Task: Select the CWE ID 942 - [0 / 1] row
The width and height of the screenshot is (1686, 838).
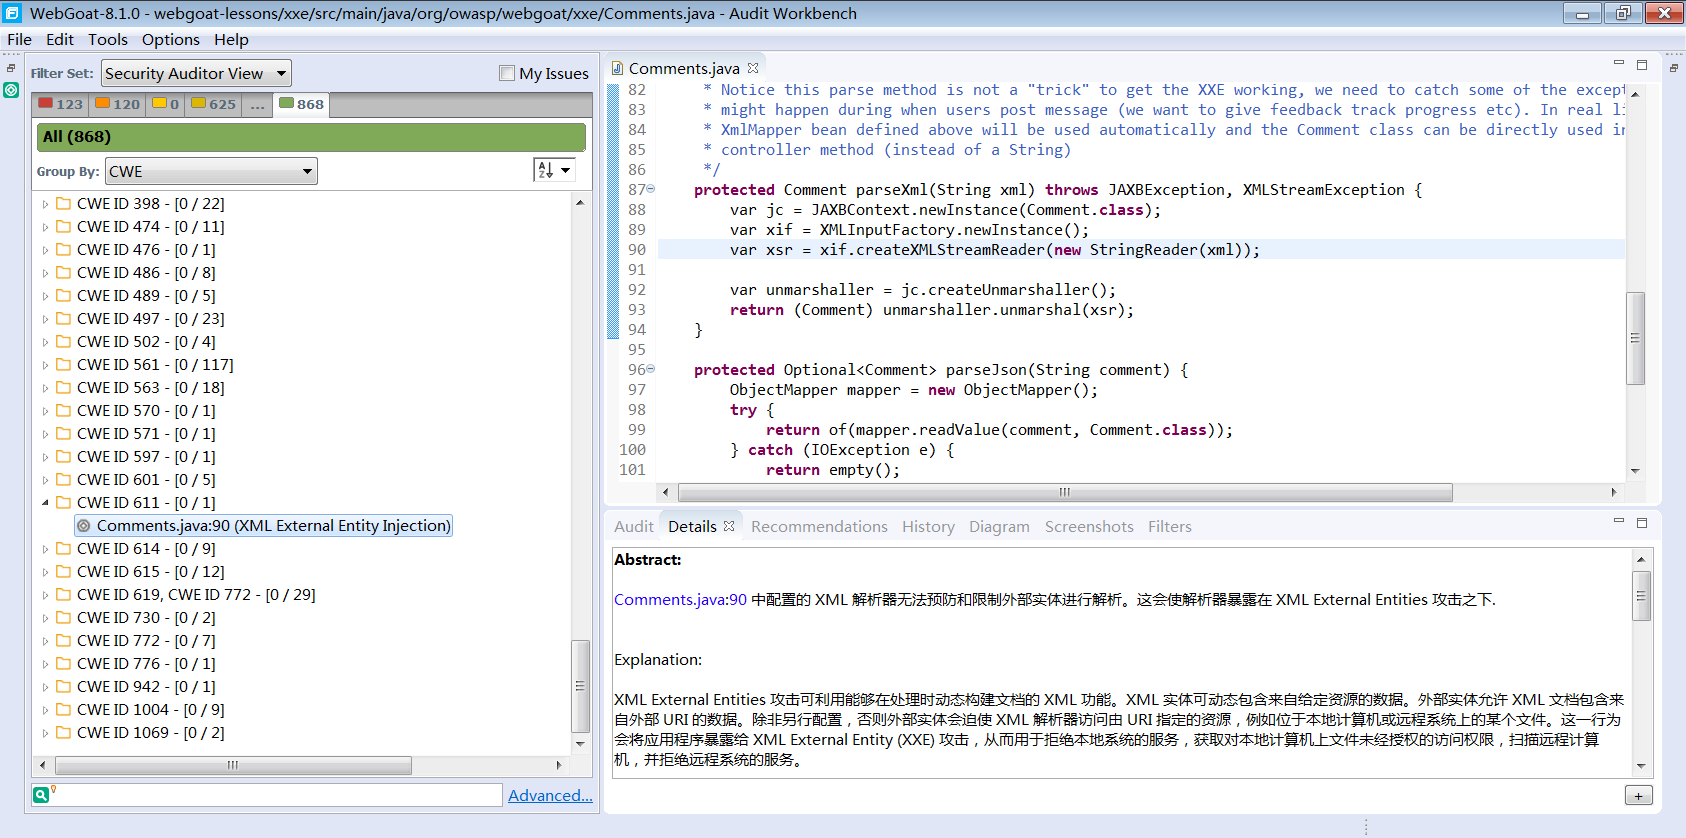Action: 146,686
